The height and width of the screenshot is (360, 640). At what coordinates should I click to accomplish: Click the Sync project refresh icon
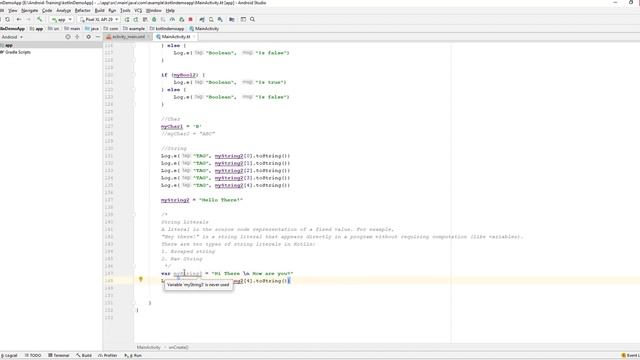[7, 19]
